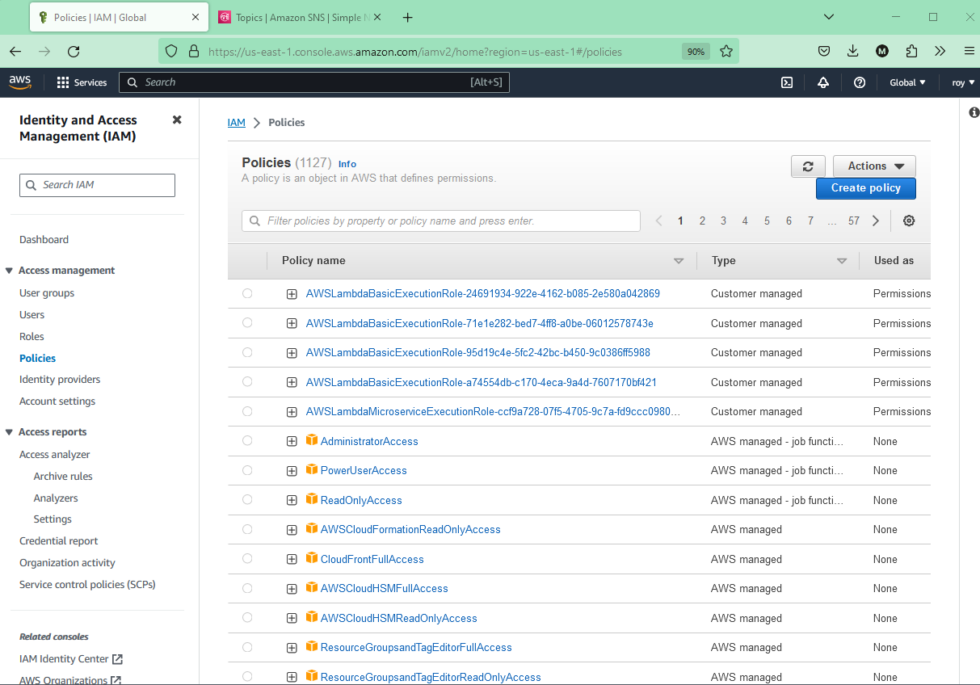The width and height of the screenshot is (980, 685).
Task: Open the notifications bell icon
Action: tap(823, 82)
